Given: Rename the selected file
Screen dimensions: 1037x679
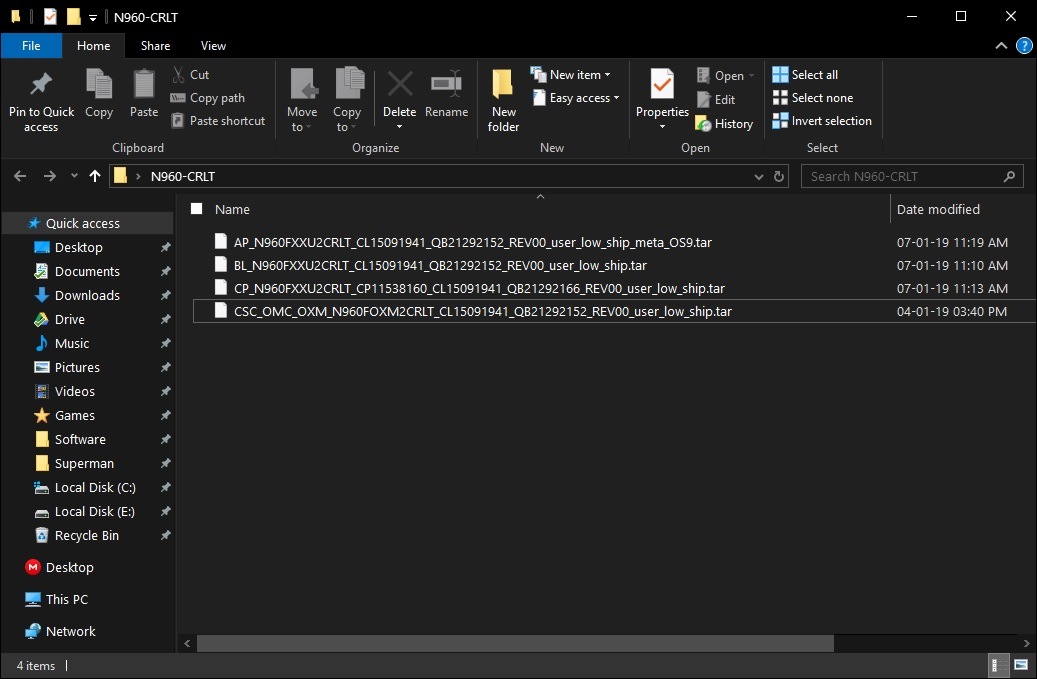Looking at the screenshot, I should pos(446,95).
